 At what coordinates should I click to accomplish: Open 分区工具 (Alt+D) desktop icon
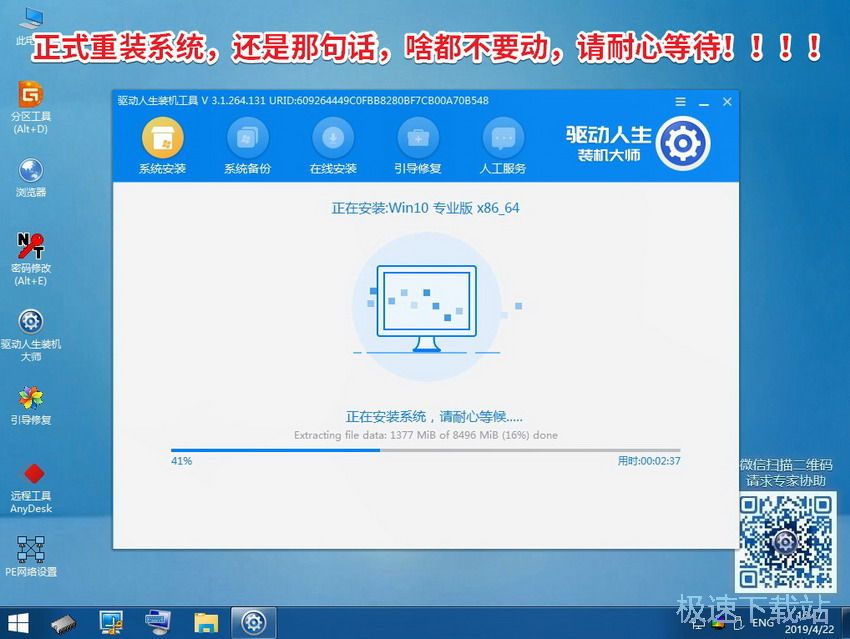pyautogui.click(x=31, y=107)
